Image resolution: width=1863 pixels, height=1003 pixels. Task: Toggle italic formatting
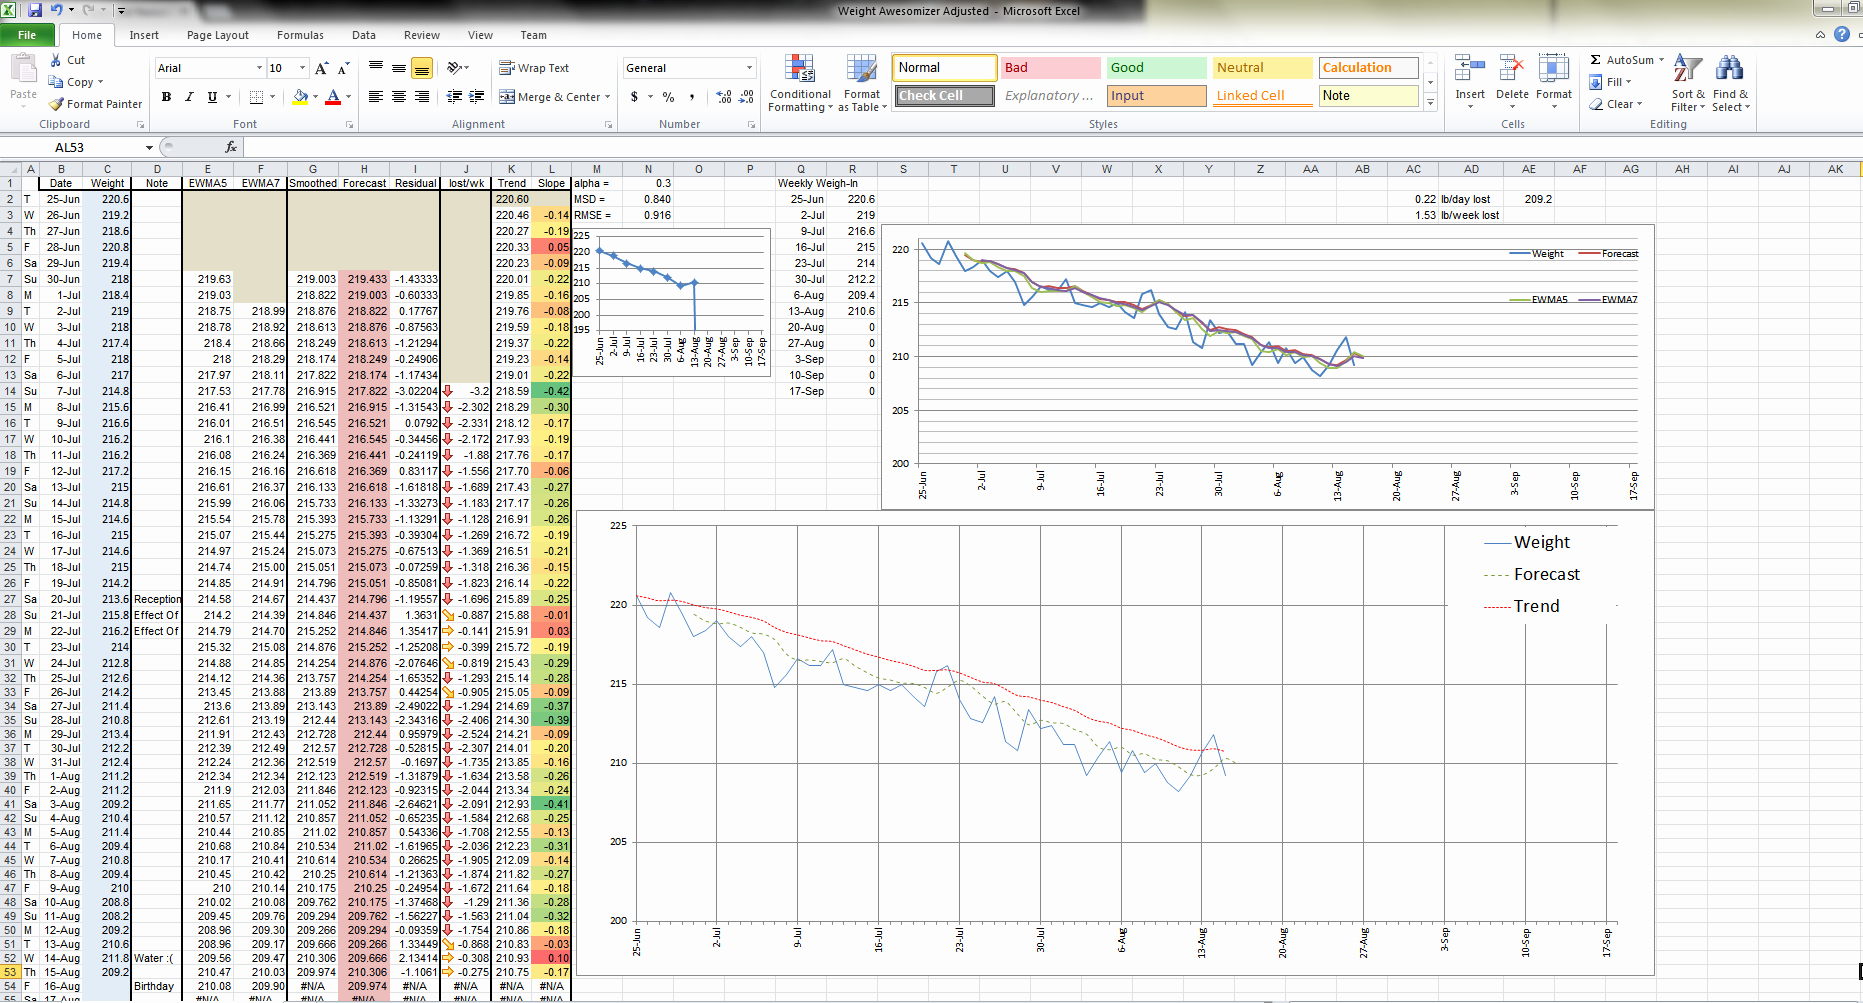click(x=189, y=97)
